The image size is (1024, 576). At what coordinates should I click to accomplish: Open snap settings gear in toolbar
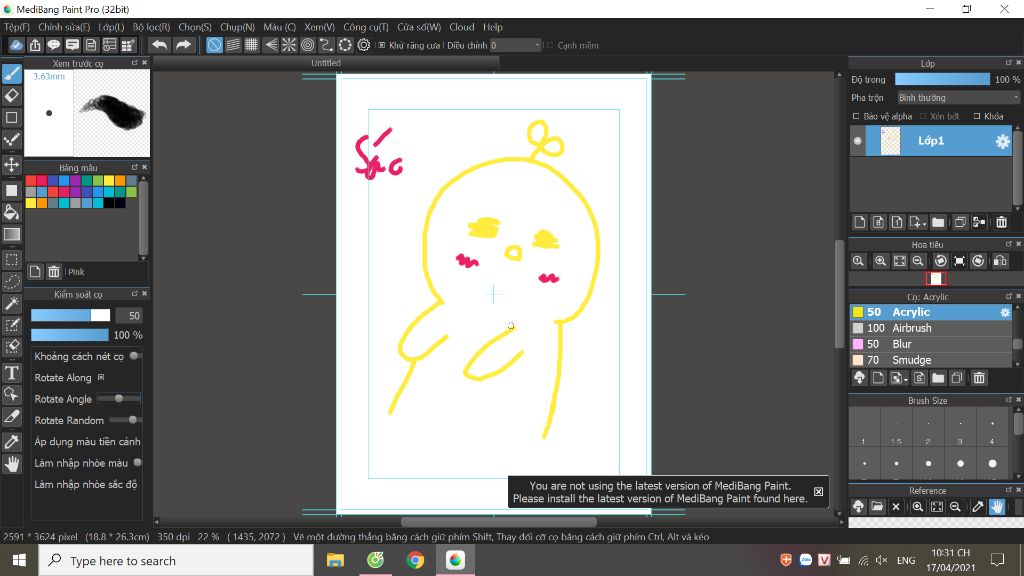(x=364, y=45)
